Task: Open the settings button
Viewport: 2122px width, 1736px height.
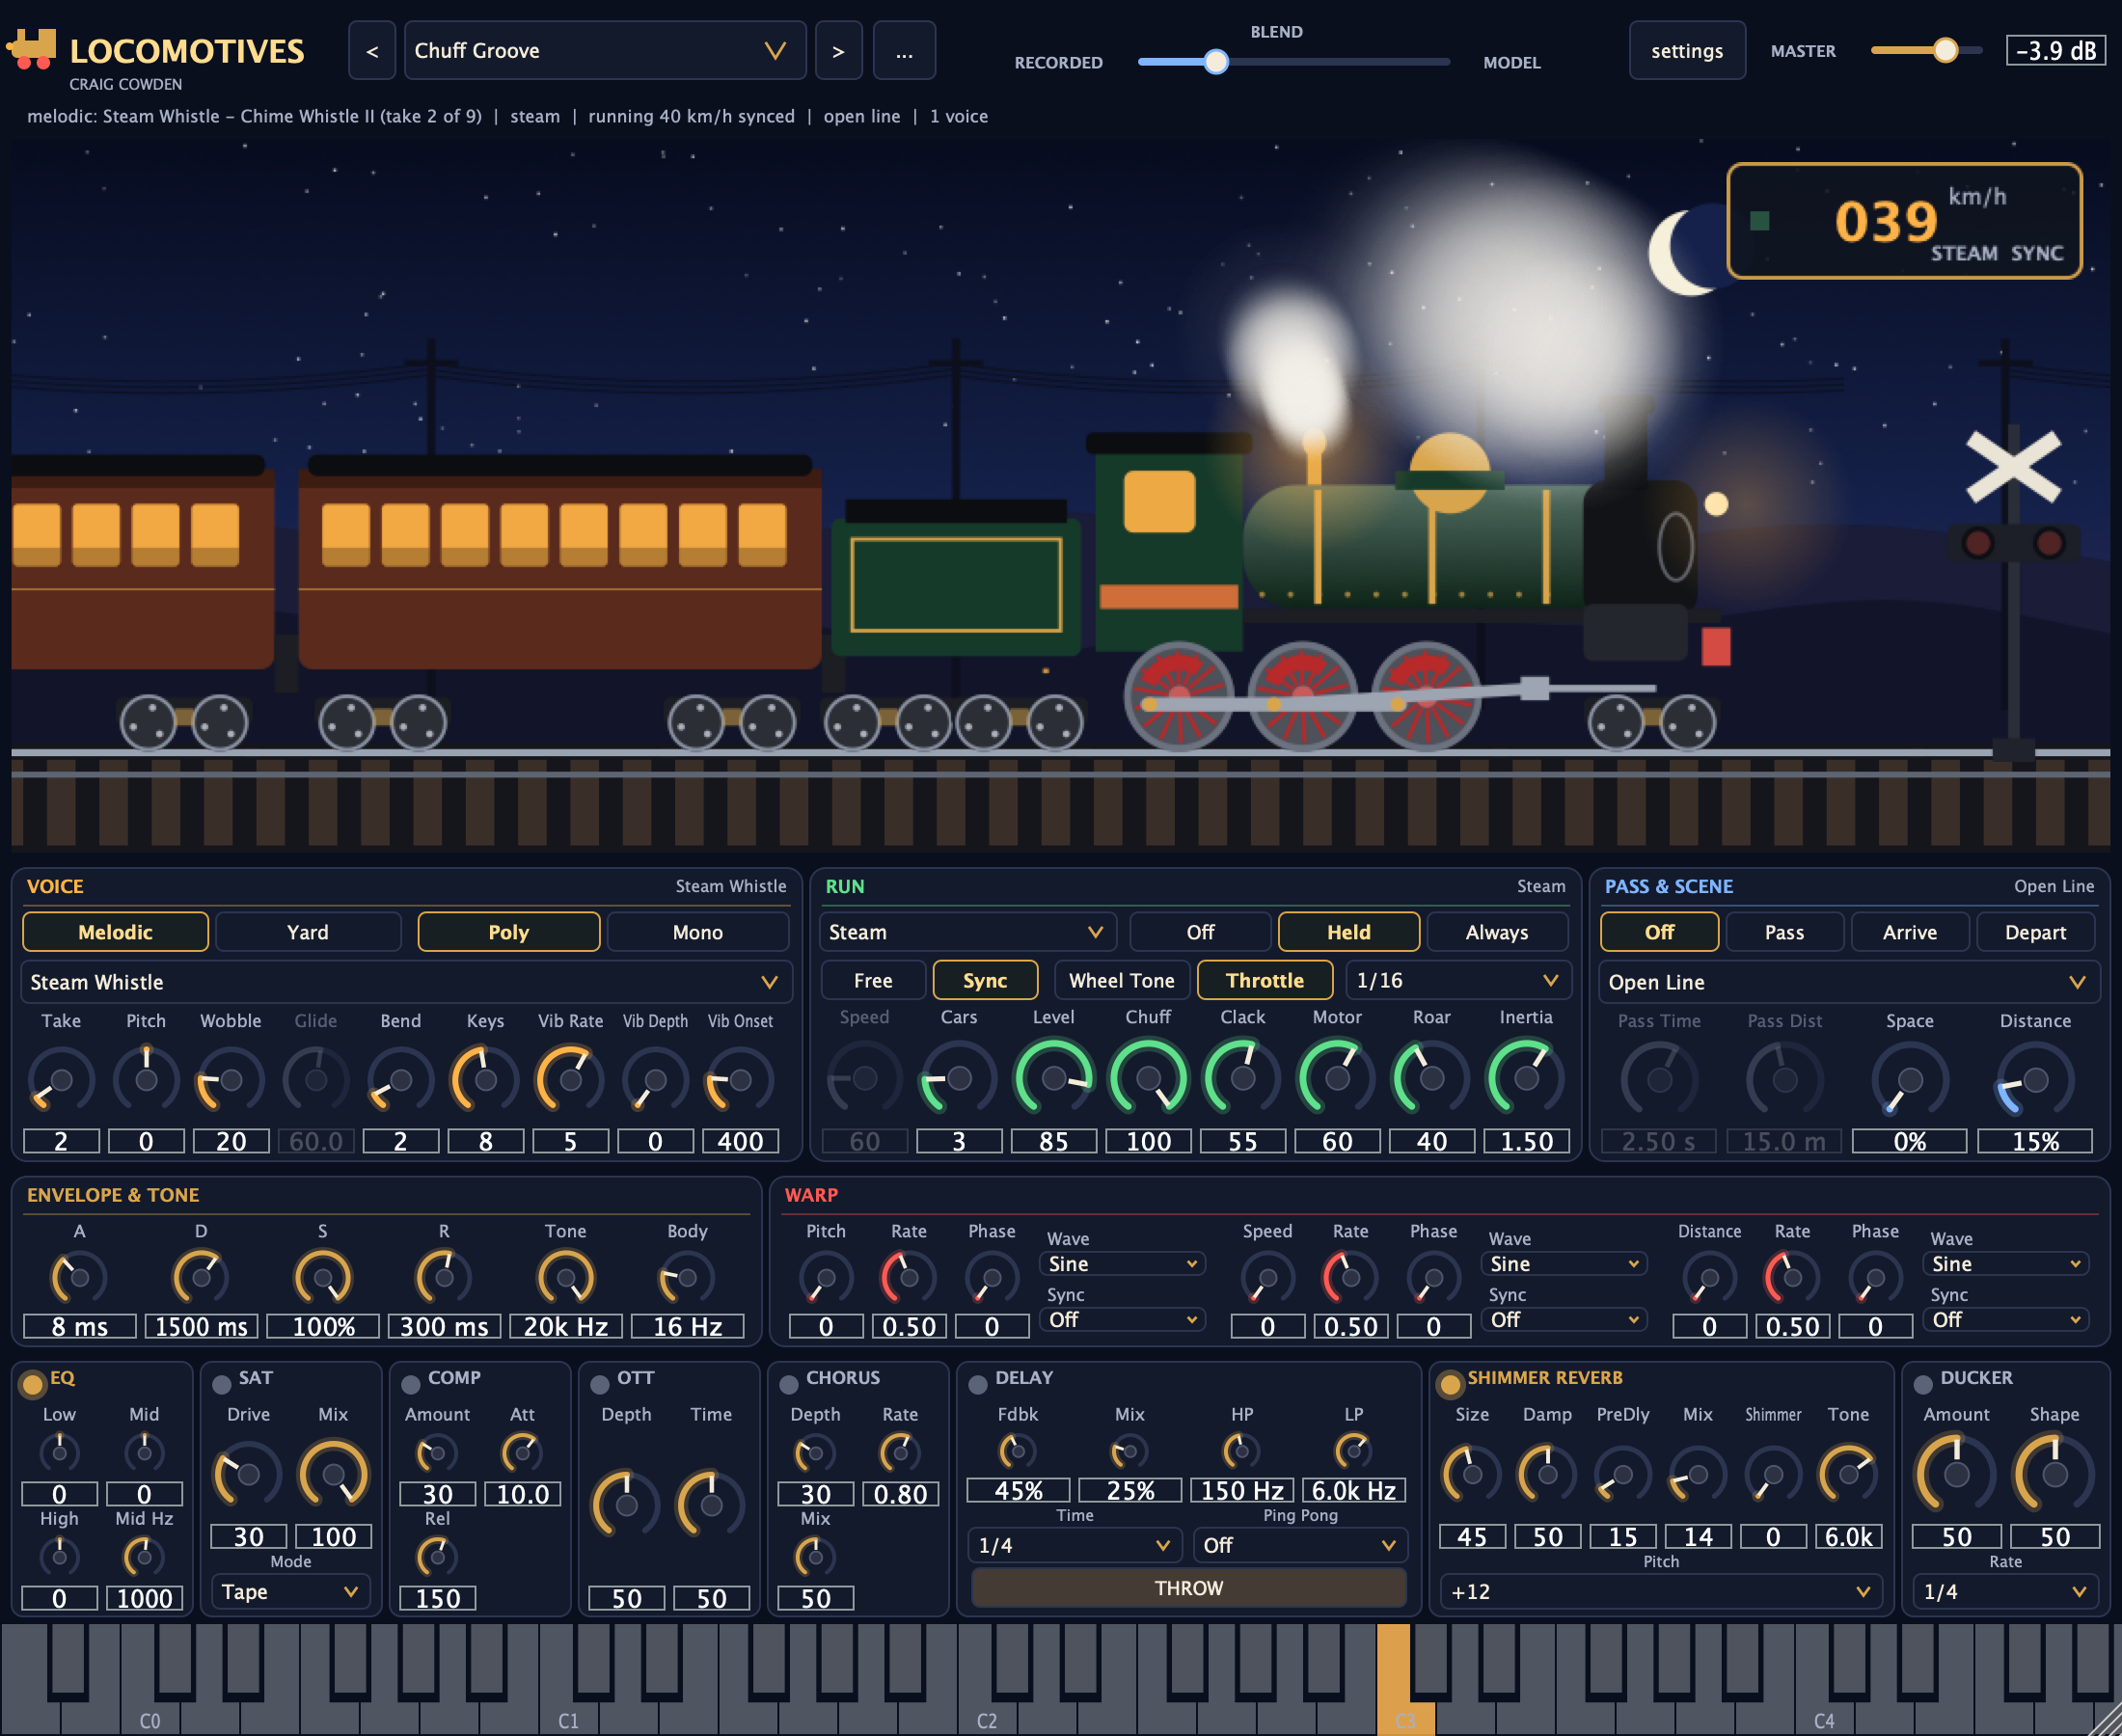Action: [1687, 51]
